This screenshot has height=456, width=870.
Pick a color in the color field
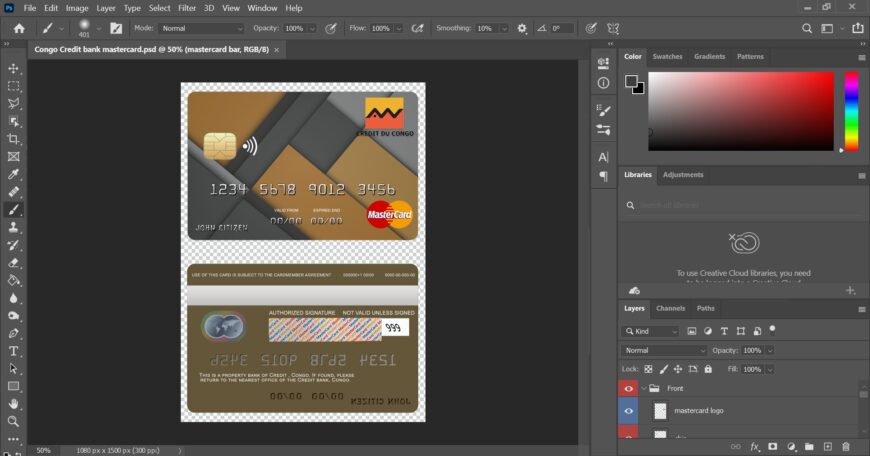point(741,111)
